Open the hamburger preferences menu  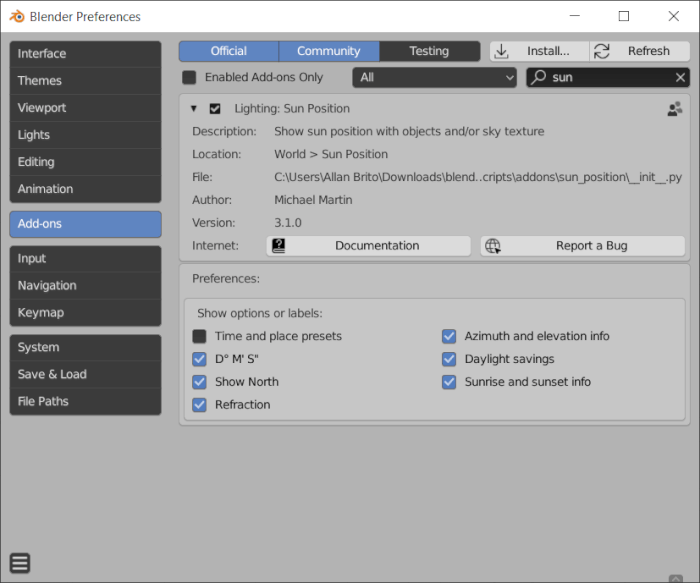click(x=20, y=563)
